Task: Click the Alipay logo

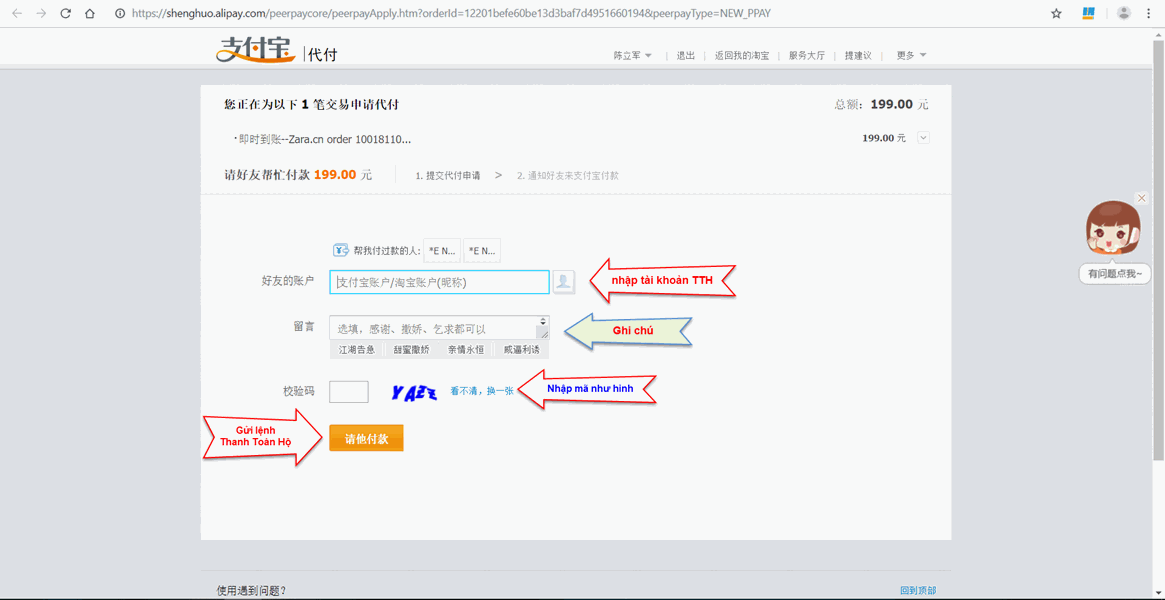Action: [x=257, y=51]
